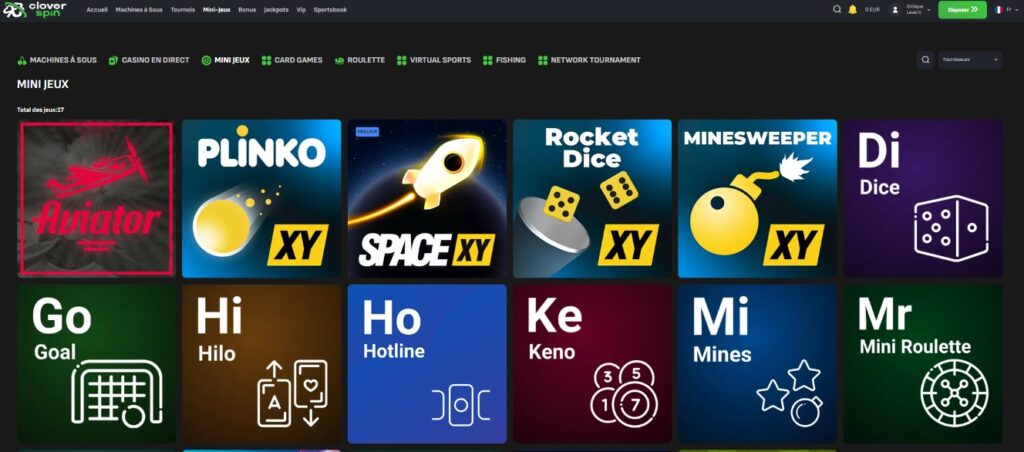Open Vip in top menu
The image size is (1024, 452).
[301, 10]
